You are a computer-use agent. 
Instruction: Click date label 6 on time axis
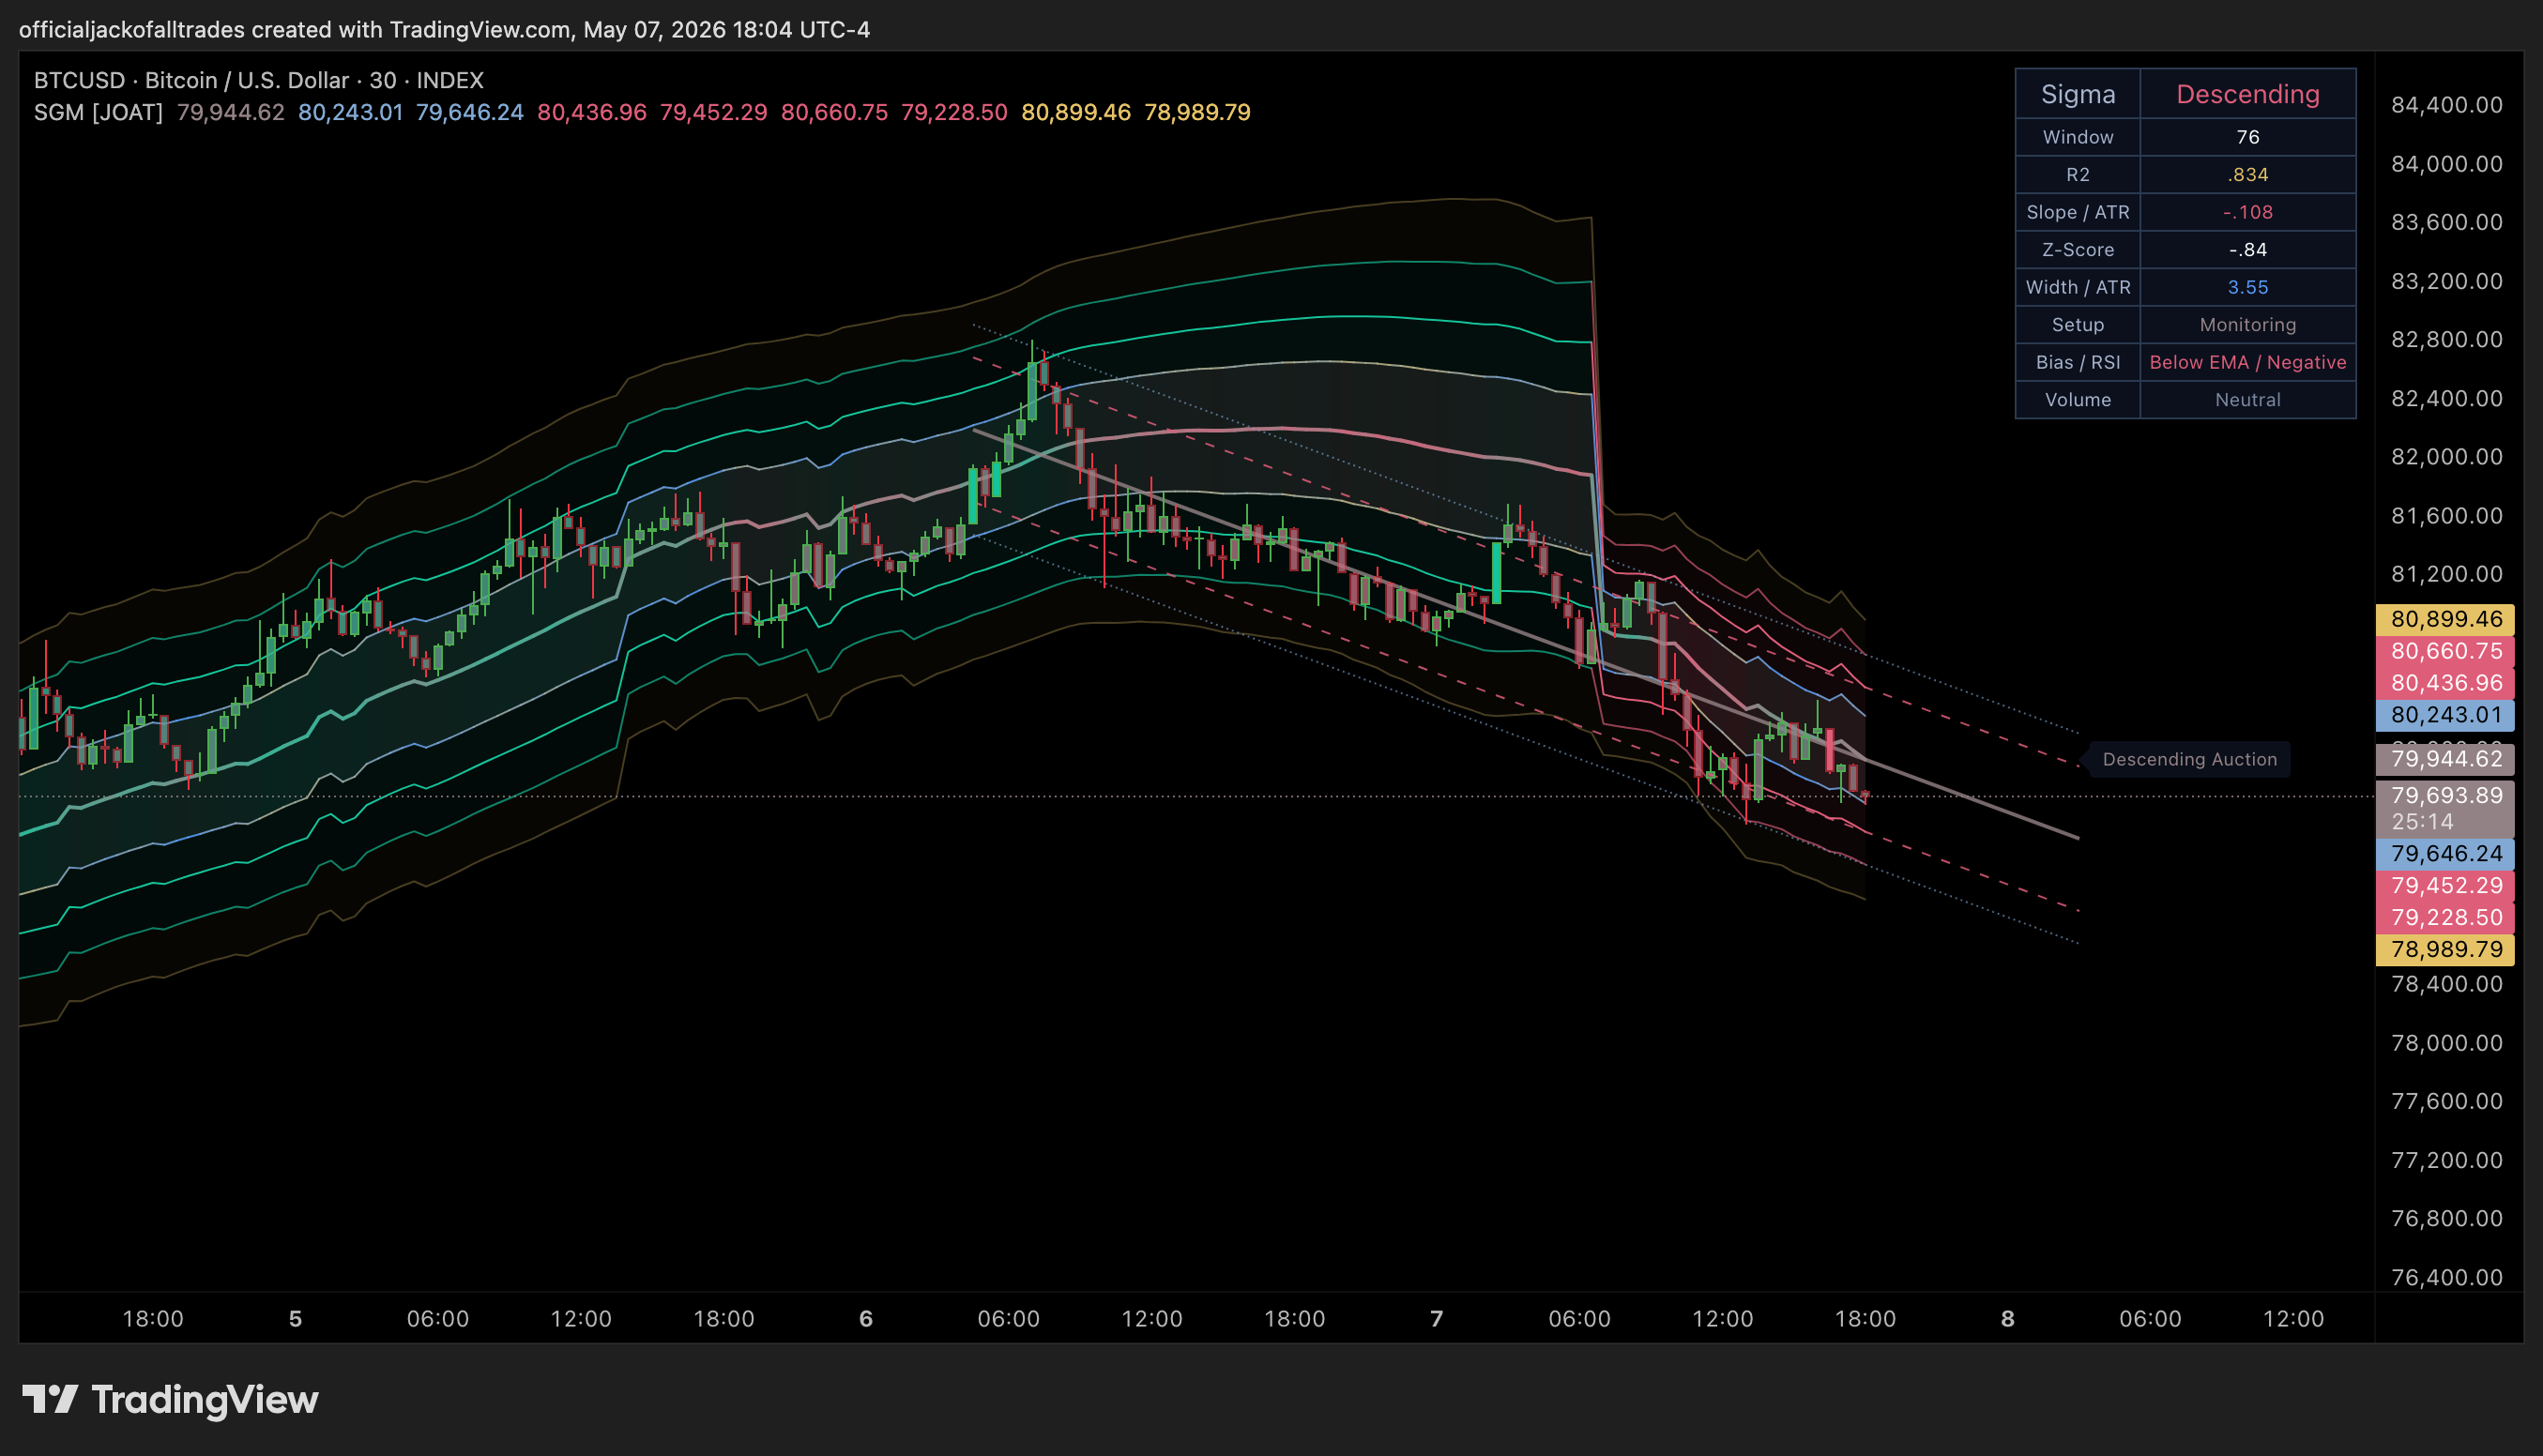pyautogui.click(x=866, y=1319)
